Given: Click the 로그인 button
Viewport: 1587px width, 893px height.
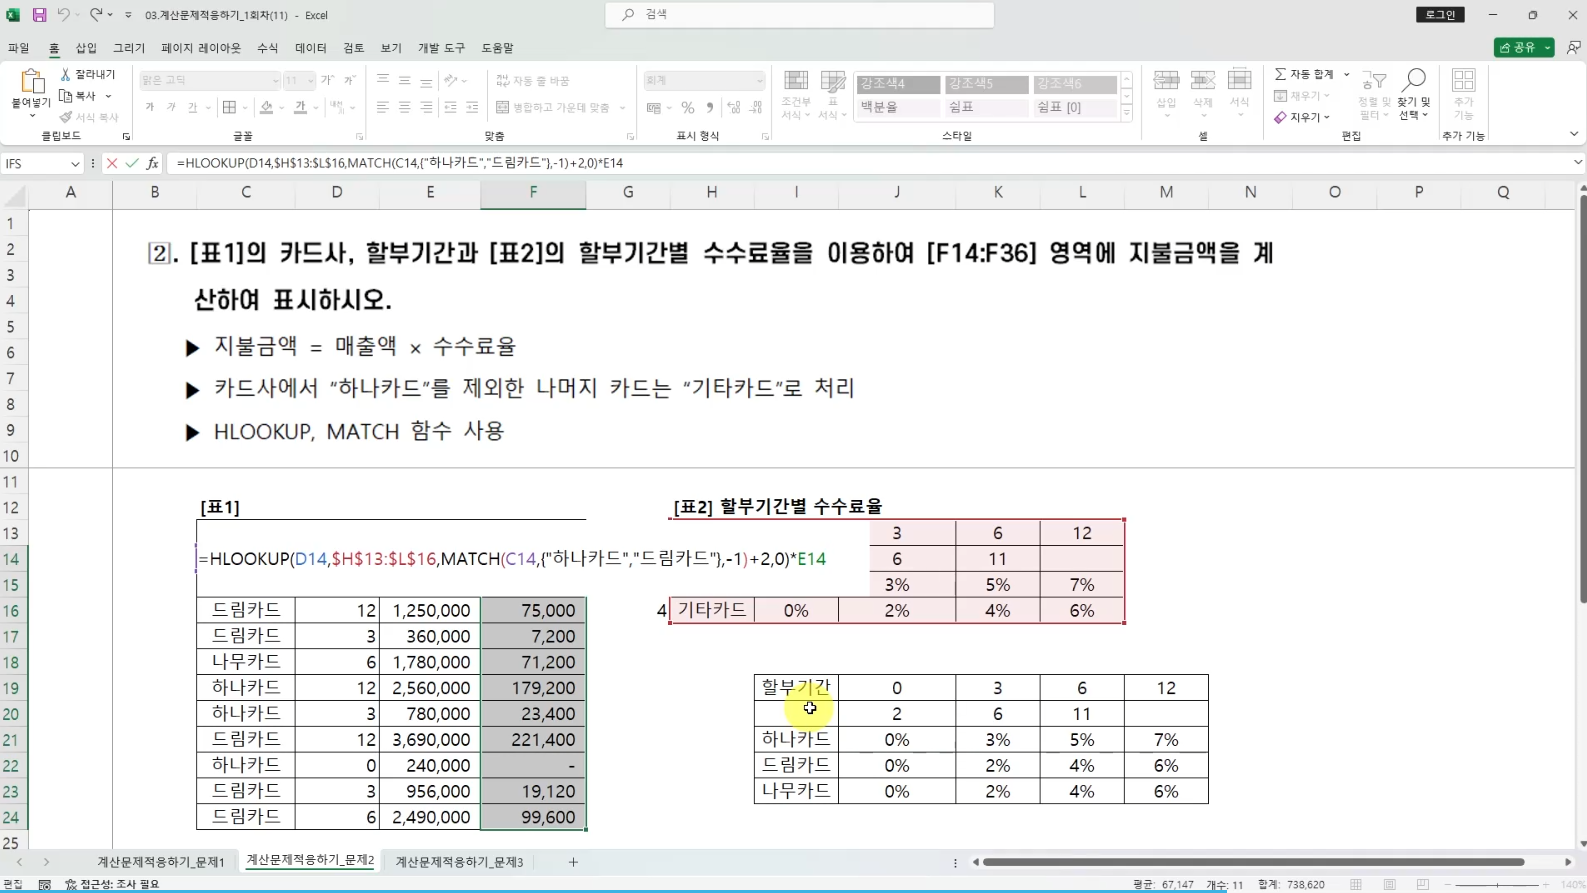Looking at the screenshot, I should (1440, 15).
